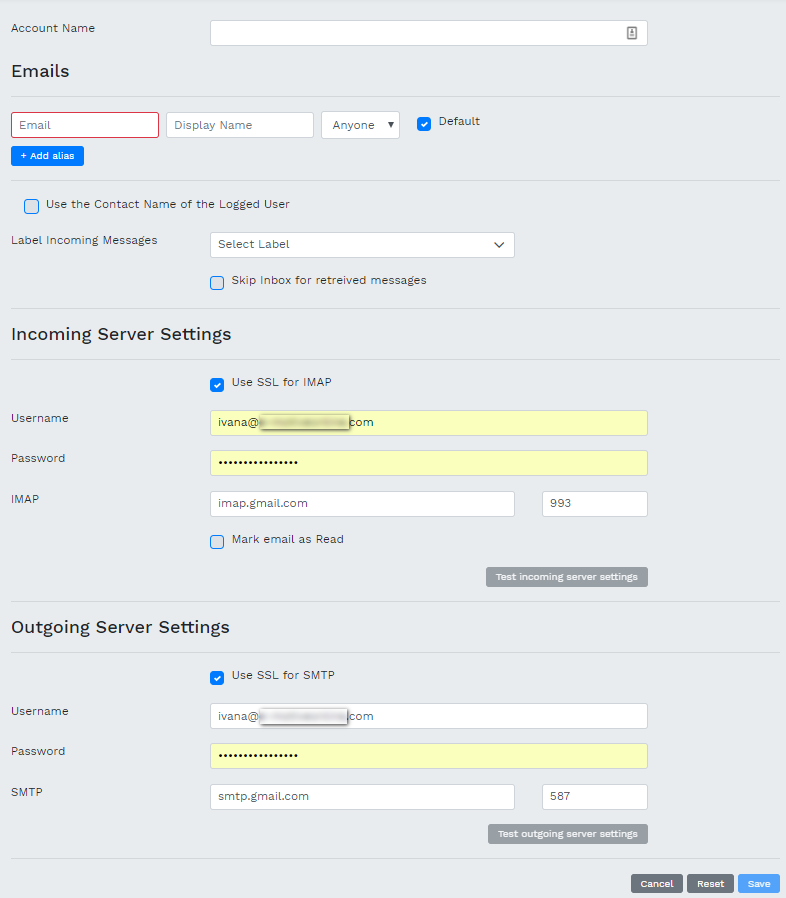Uncheck the Default email checkbox
Screen dimensions: 786x898
pos(424,124)
